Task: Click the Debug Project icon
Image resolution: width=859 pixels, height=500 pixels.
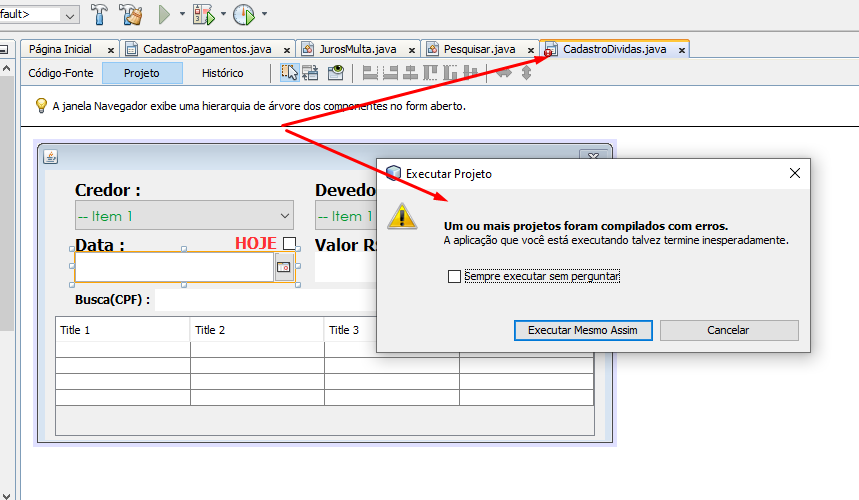Action: pyautogui.click(x=203, y=15)
